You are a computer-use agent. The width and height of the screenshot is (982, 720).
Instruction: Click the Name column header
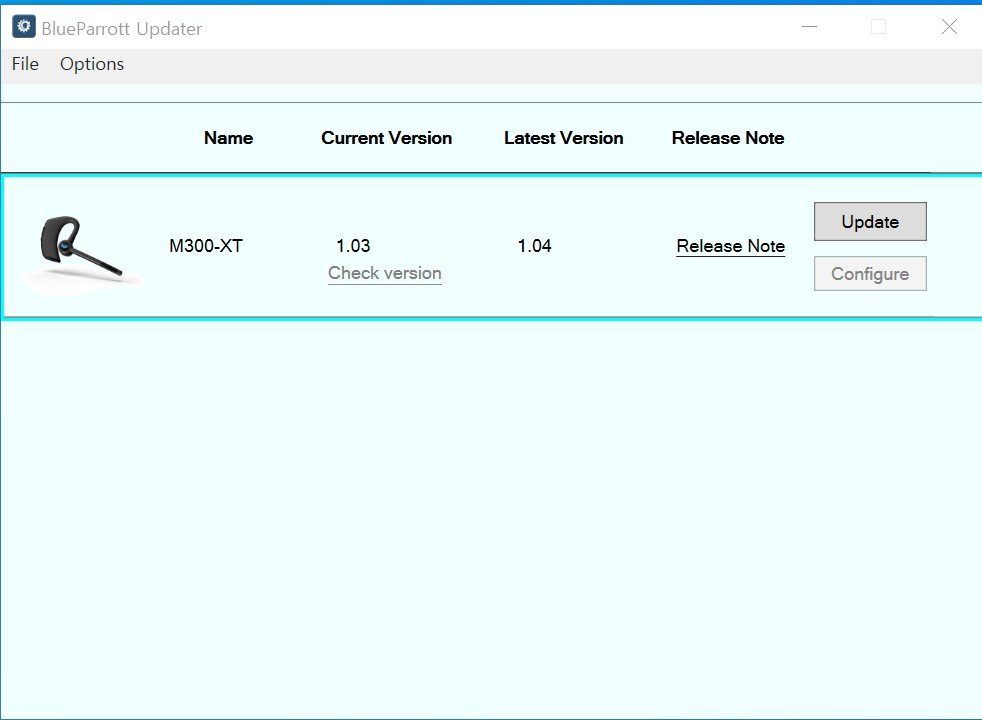click(229, 138)
